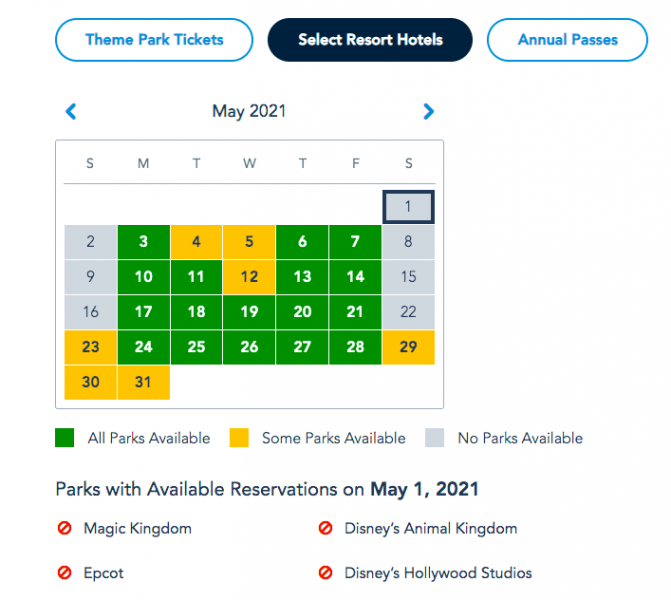This screenshot has height=600, width=671.
Task: Advance to next month using right arrow
Action: point(429,112)
